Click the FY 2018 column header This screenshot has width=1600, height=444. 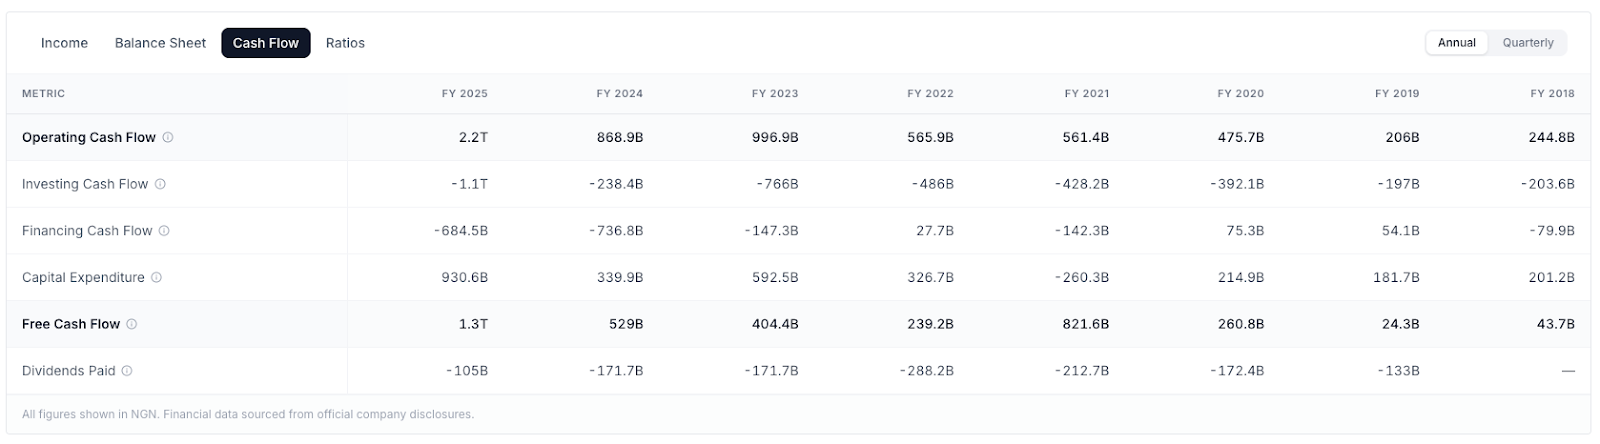pyautogui.click(x=1552, y=93)
